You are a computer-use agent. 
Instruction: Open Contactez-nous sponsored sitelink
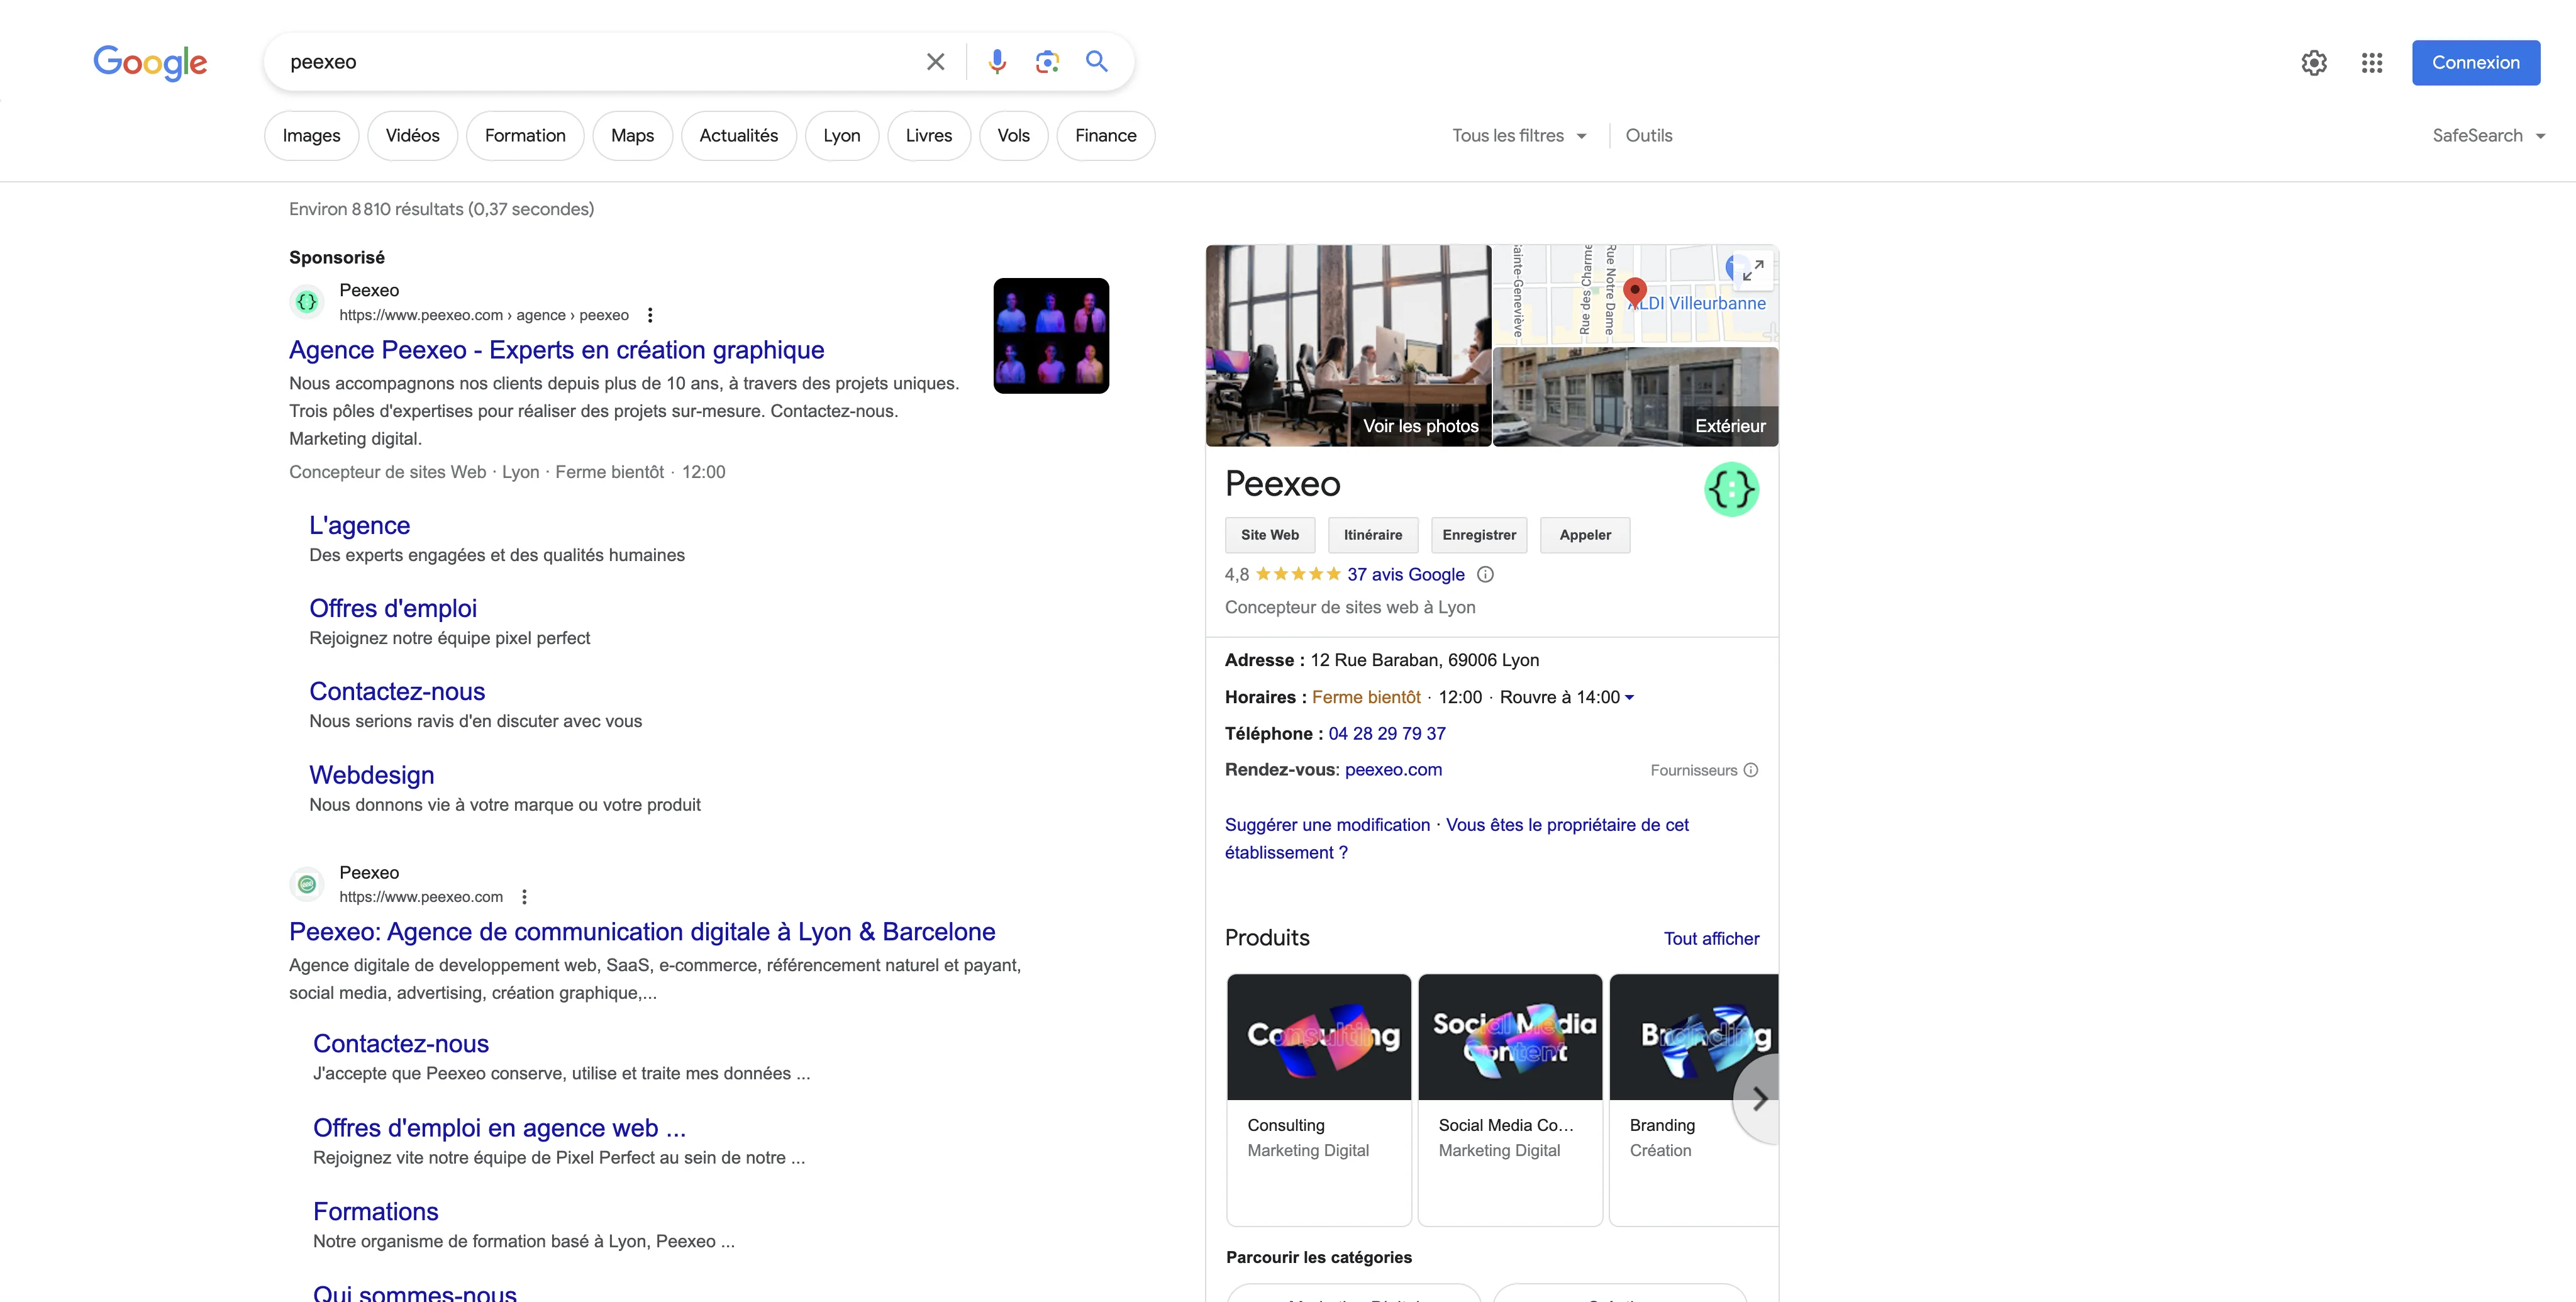(397, 692)
